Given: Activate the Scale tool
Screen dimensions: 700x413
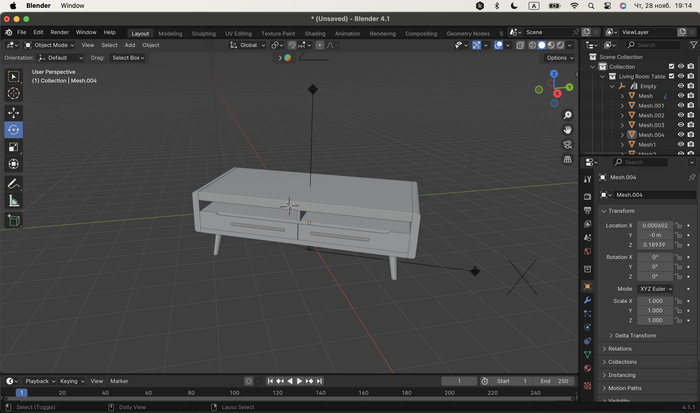Looking at the screenshot, I should [x=14, y=147].
